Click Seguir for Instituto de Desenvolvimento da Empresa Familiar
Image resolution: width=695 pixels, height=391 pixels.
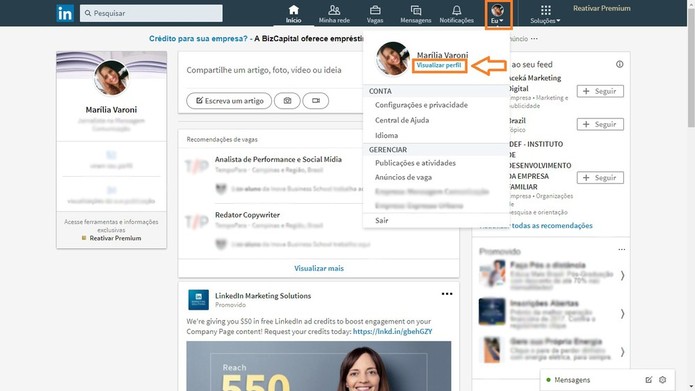[x=600, y=177]
